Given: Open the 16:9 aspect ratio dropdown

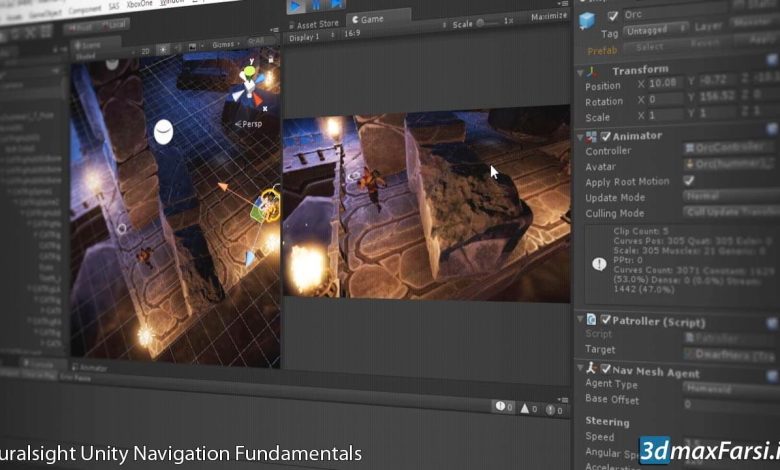Looking at the screenshot, I should [x=394, y=29].
